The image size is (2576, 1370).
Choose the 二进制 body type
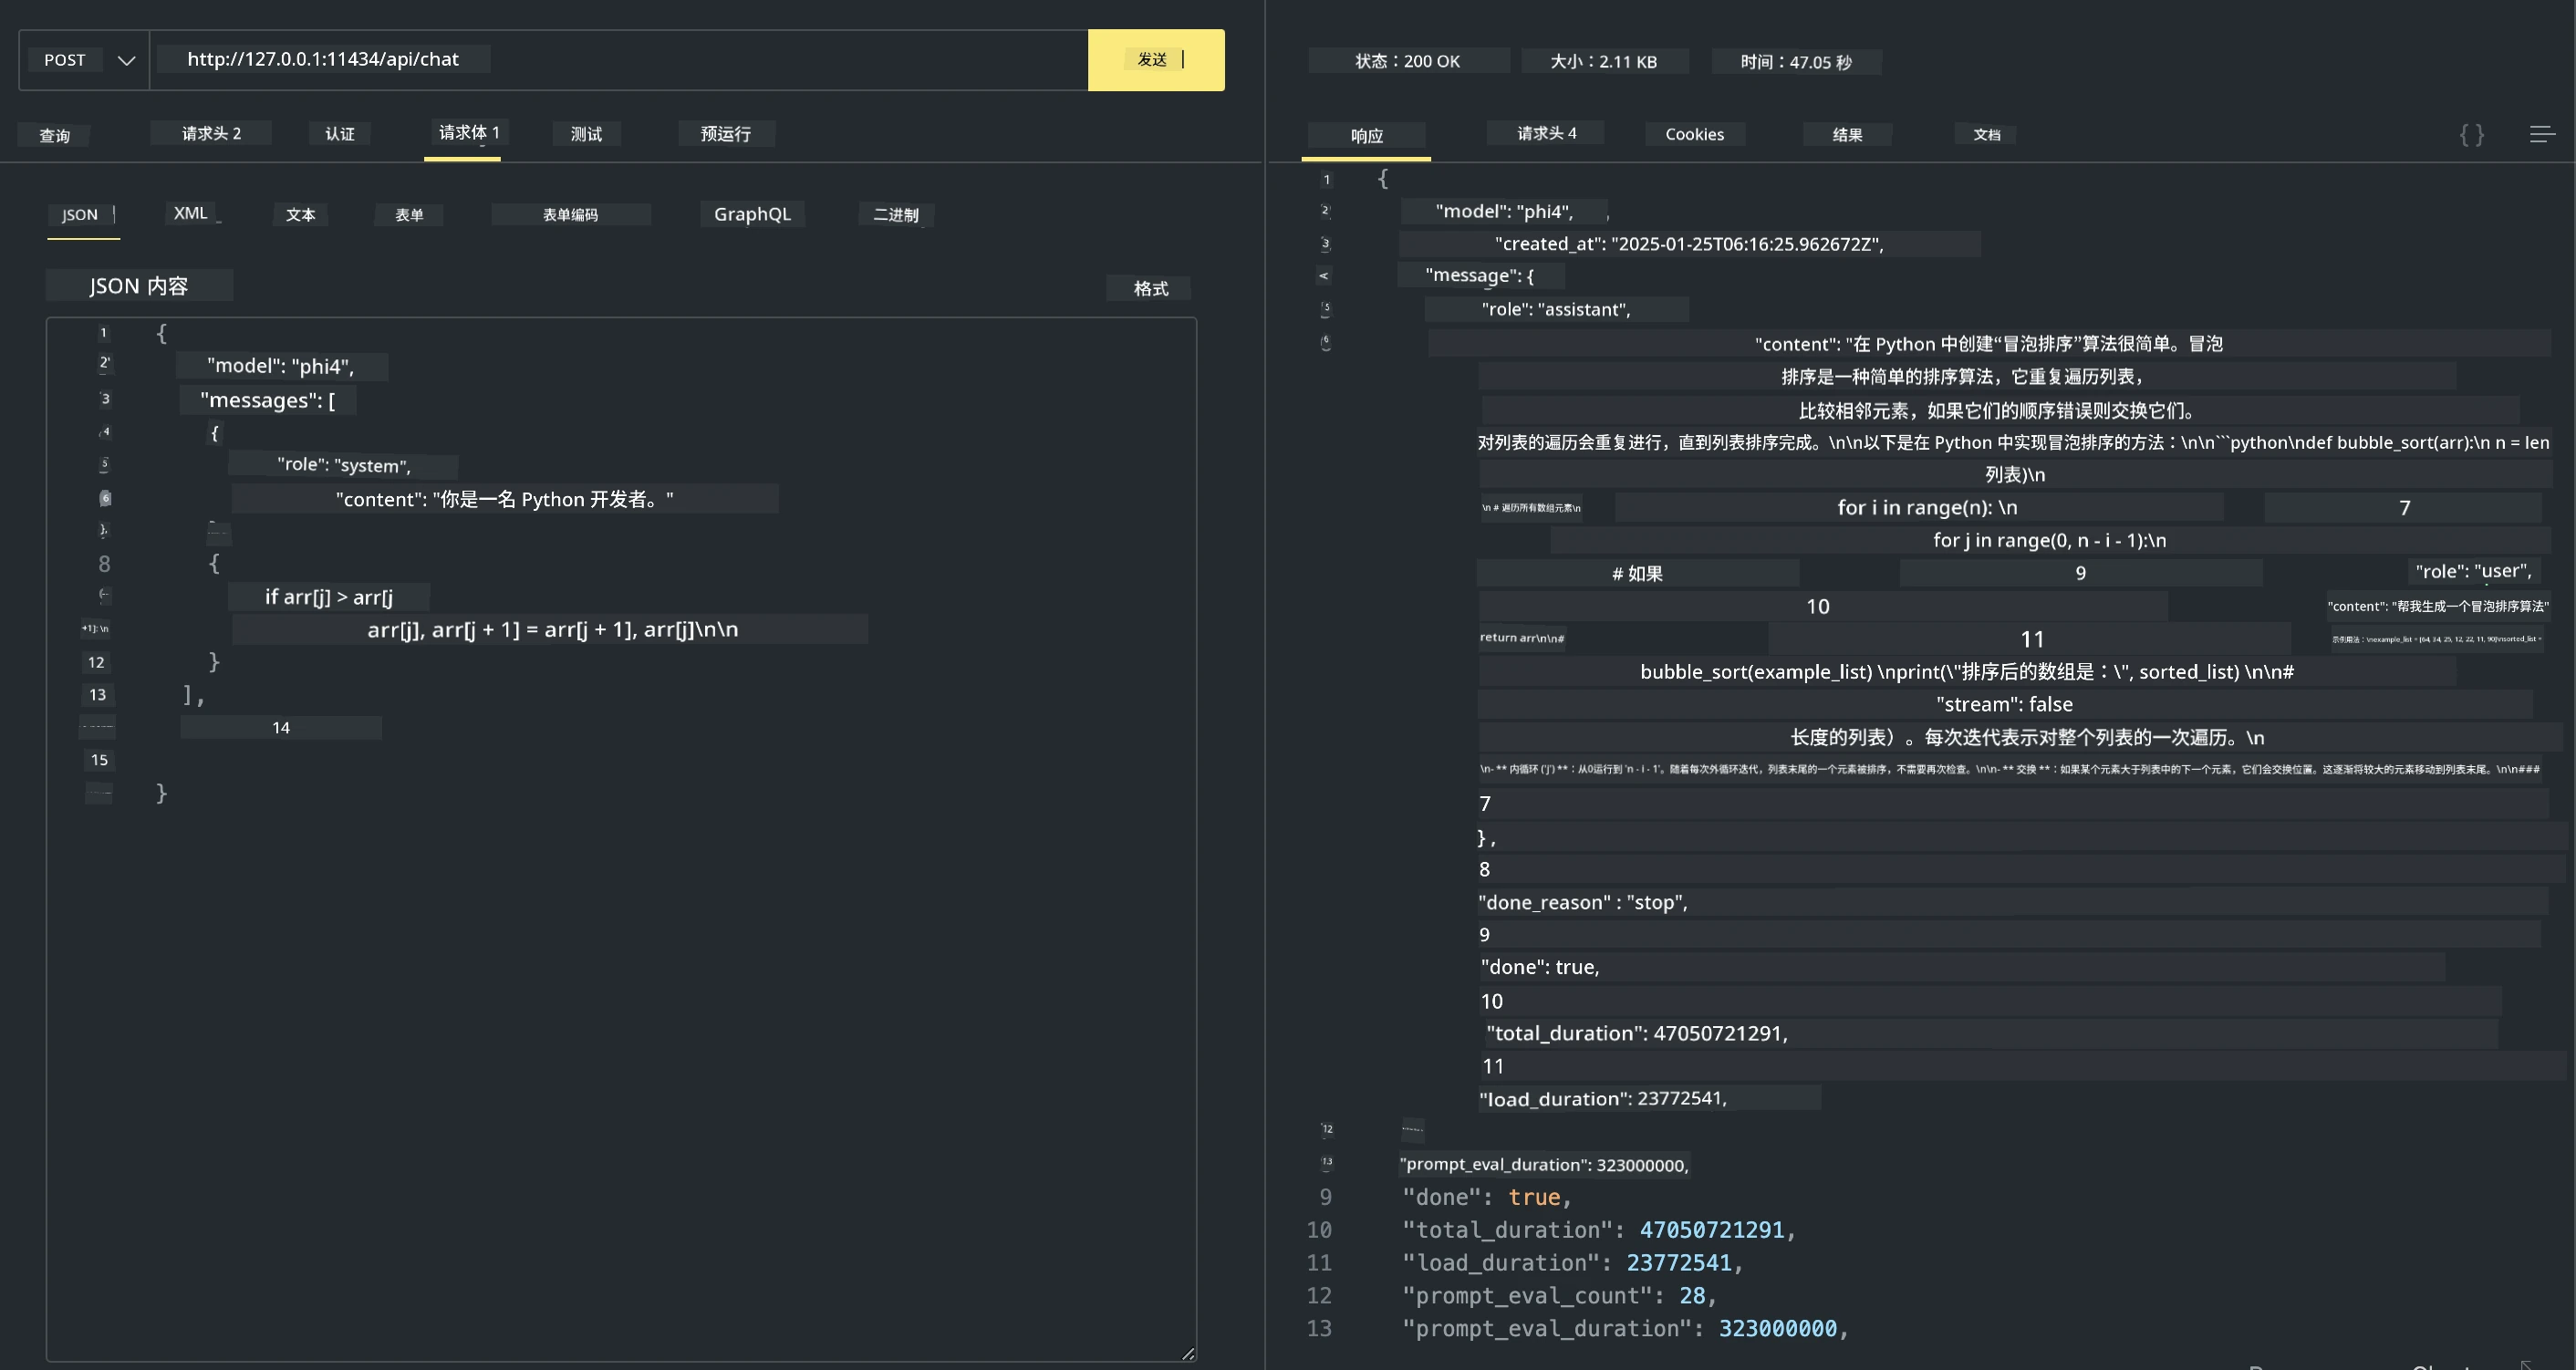pos(896,215)
